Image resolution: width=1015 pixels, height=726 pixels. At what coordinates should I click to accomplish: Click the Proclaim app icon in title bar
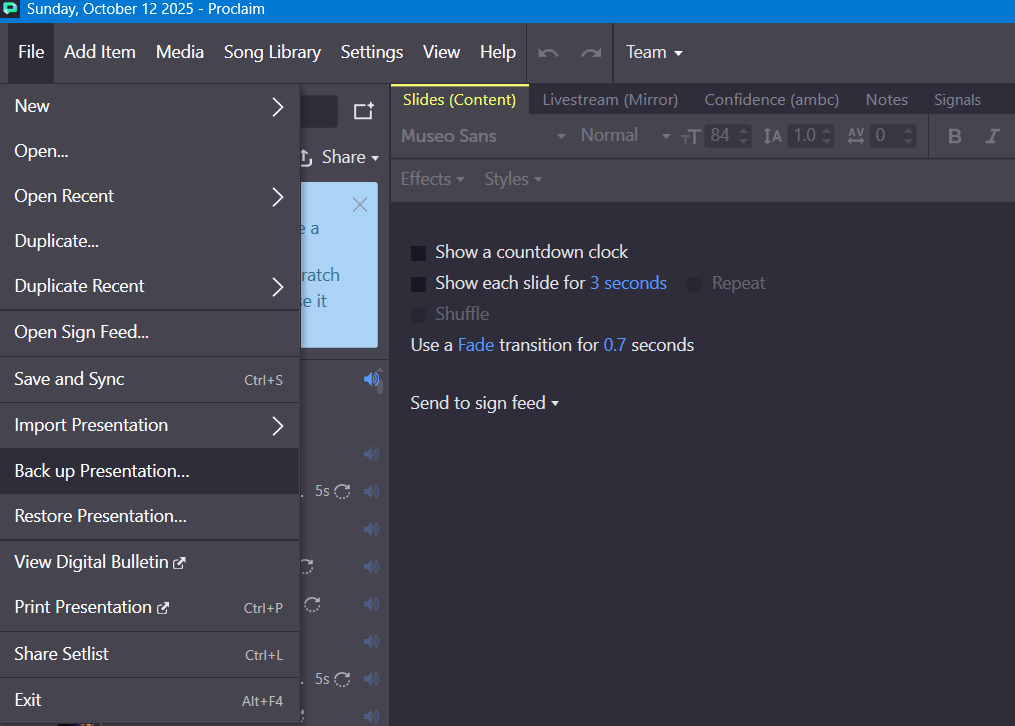[10, 9]
